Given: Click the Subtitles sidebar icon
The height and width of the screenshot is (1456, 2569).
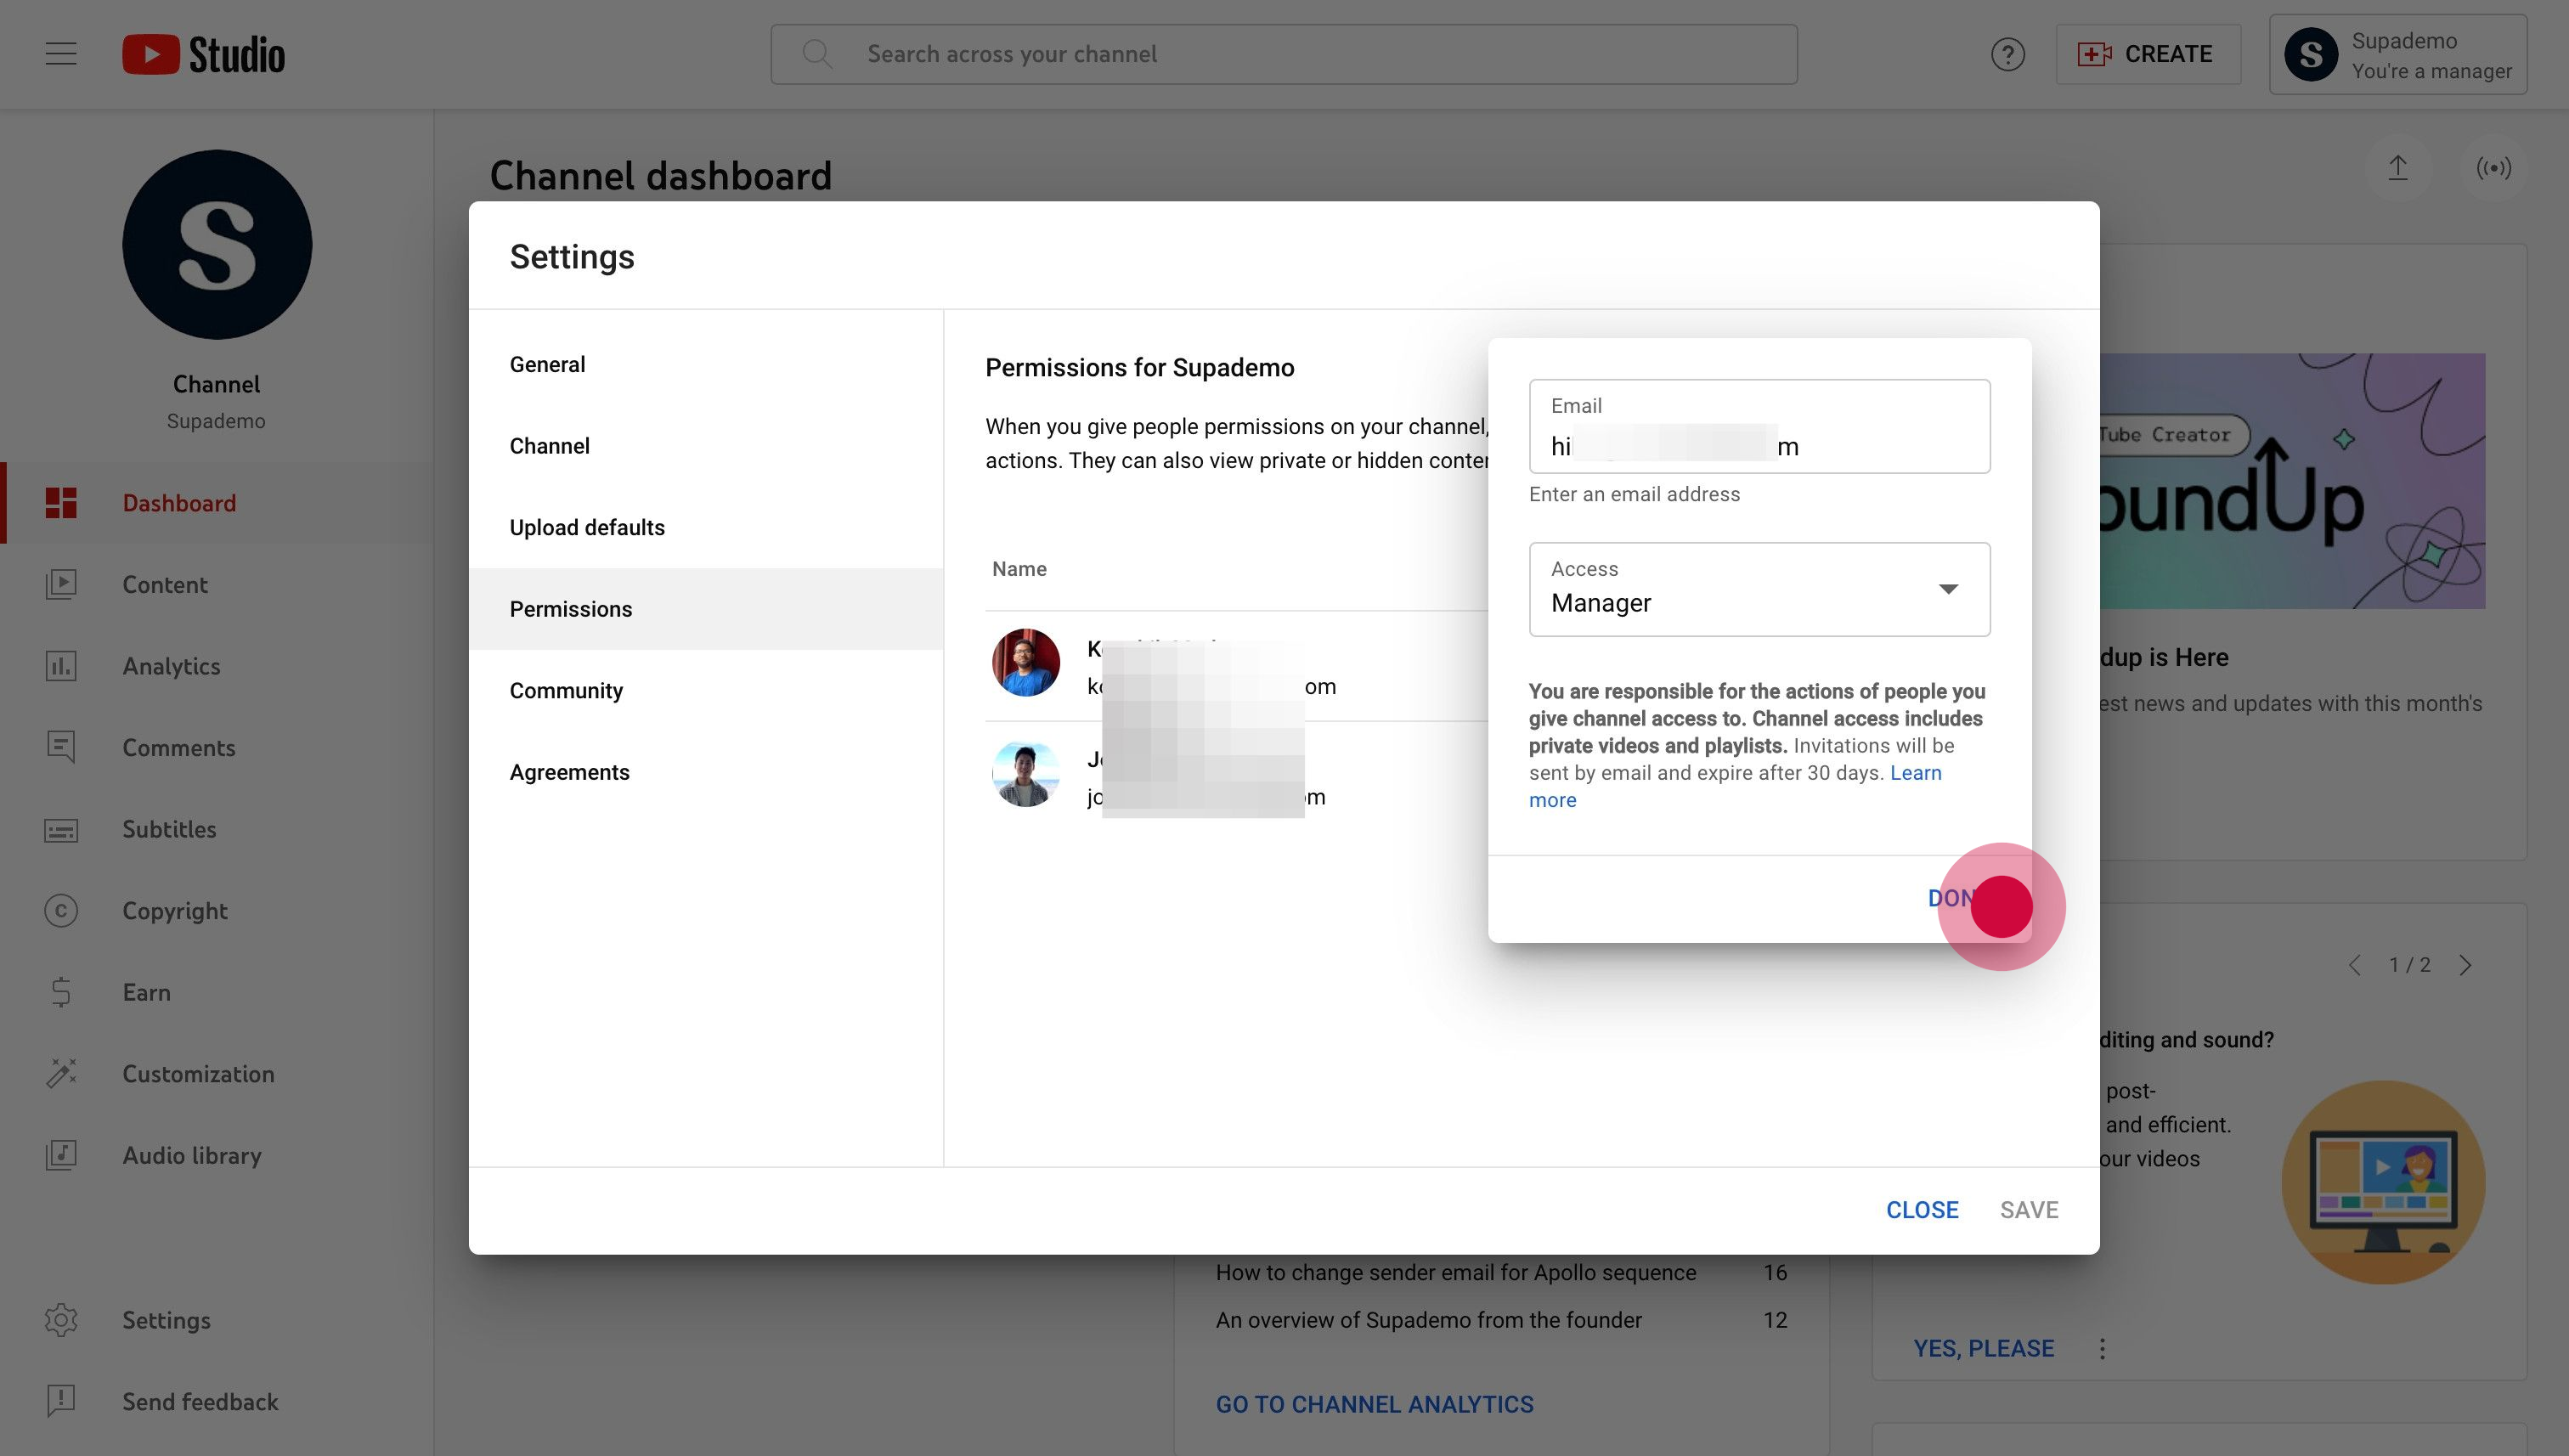Looking at the screenshot, I should [61, 829].
